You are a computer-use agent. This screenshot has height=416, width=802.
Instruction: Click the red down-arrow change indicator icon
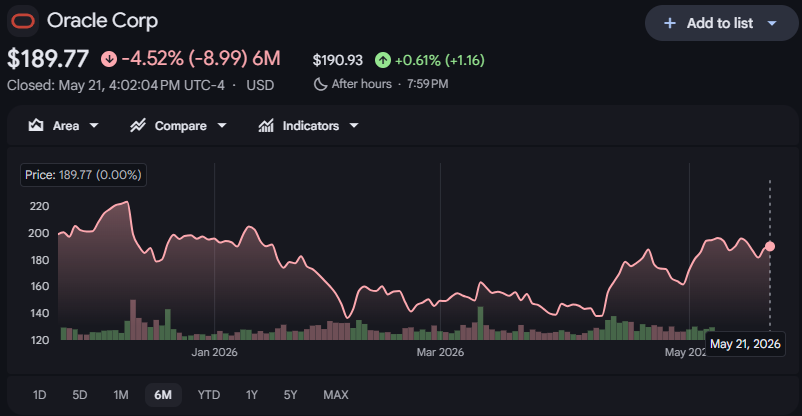point(109,59)
